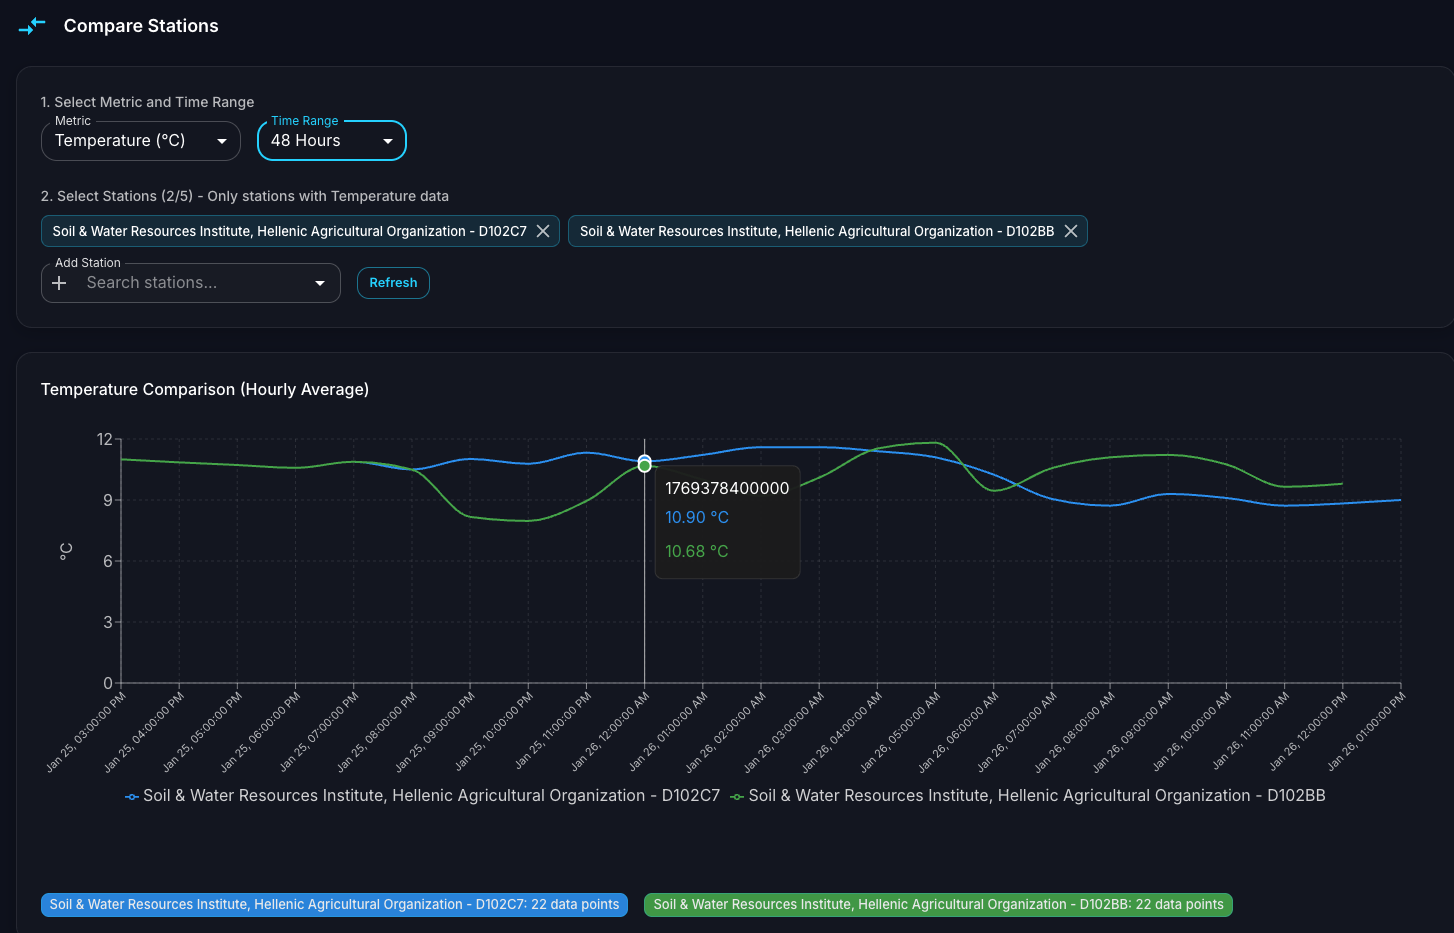This screenshot has height=933, width=1454.
Task: Click the Compare Stations page title
Action: point(141,26)
